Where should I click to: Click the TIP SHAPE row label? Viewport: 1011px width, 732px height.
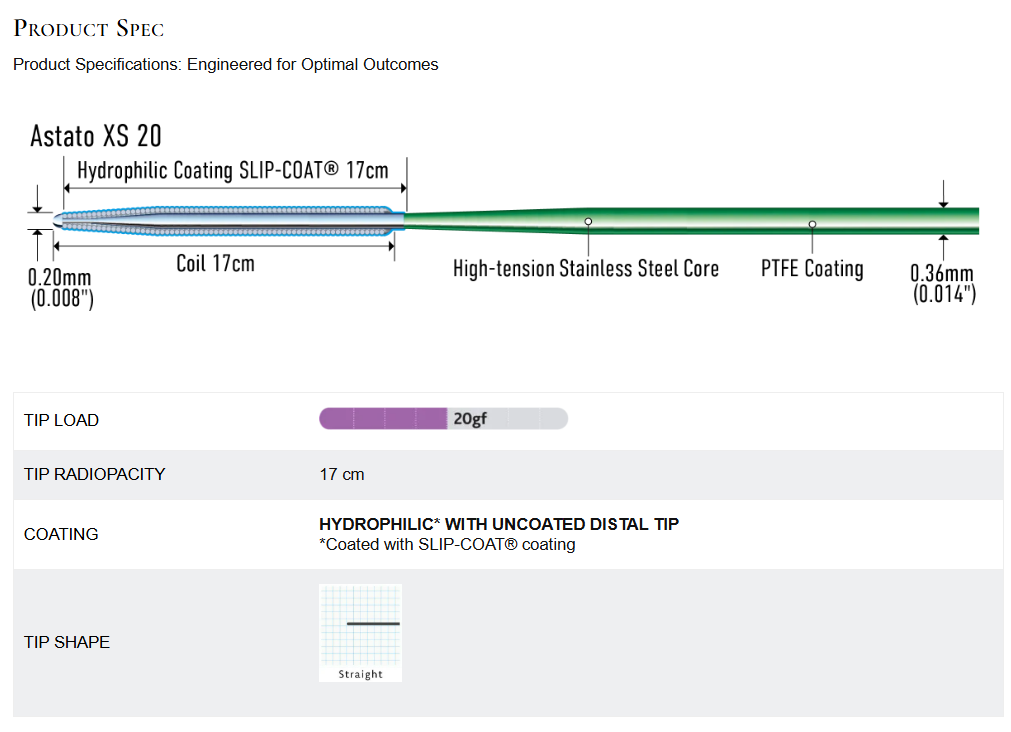[67, 642]
